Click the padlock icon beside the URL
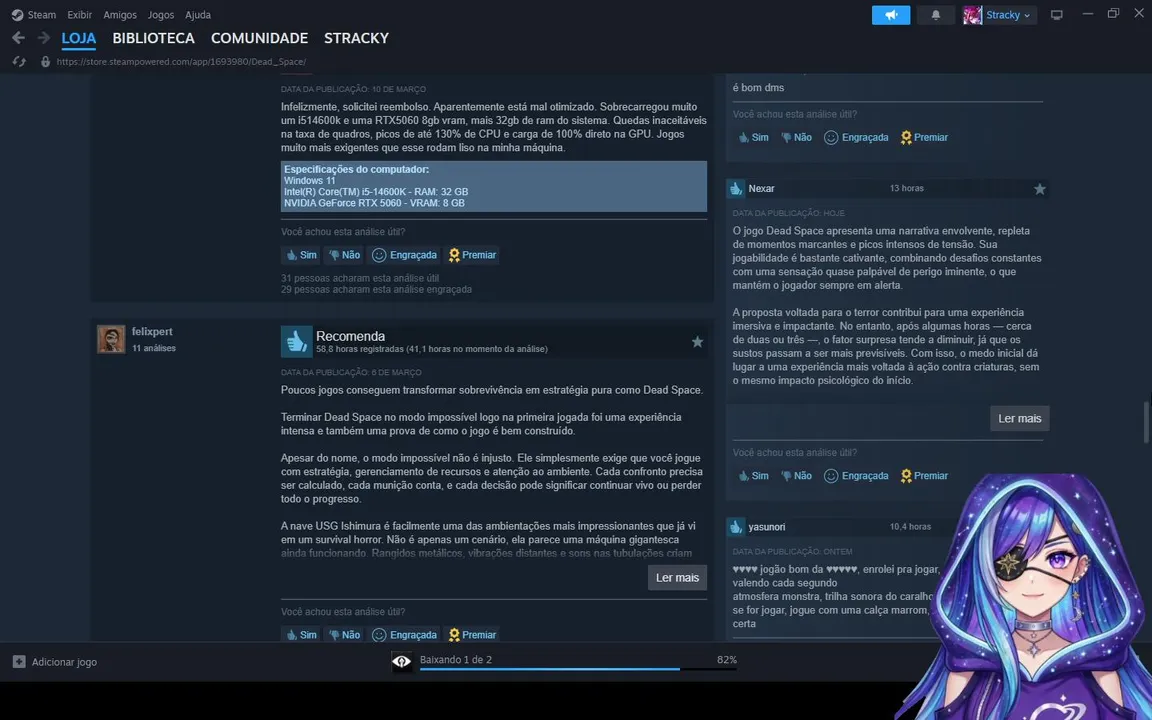The height and width of the screenshot is (720, 1152). pyautogui.click(x=46, y=62)
